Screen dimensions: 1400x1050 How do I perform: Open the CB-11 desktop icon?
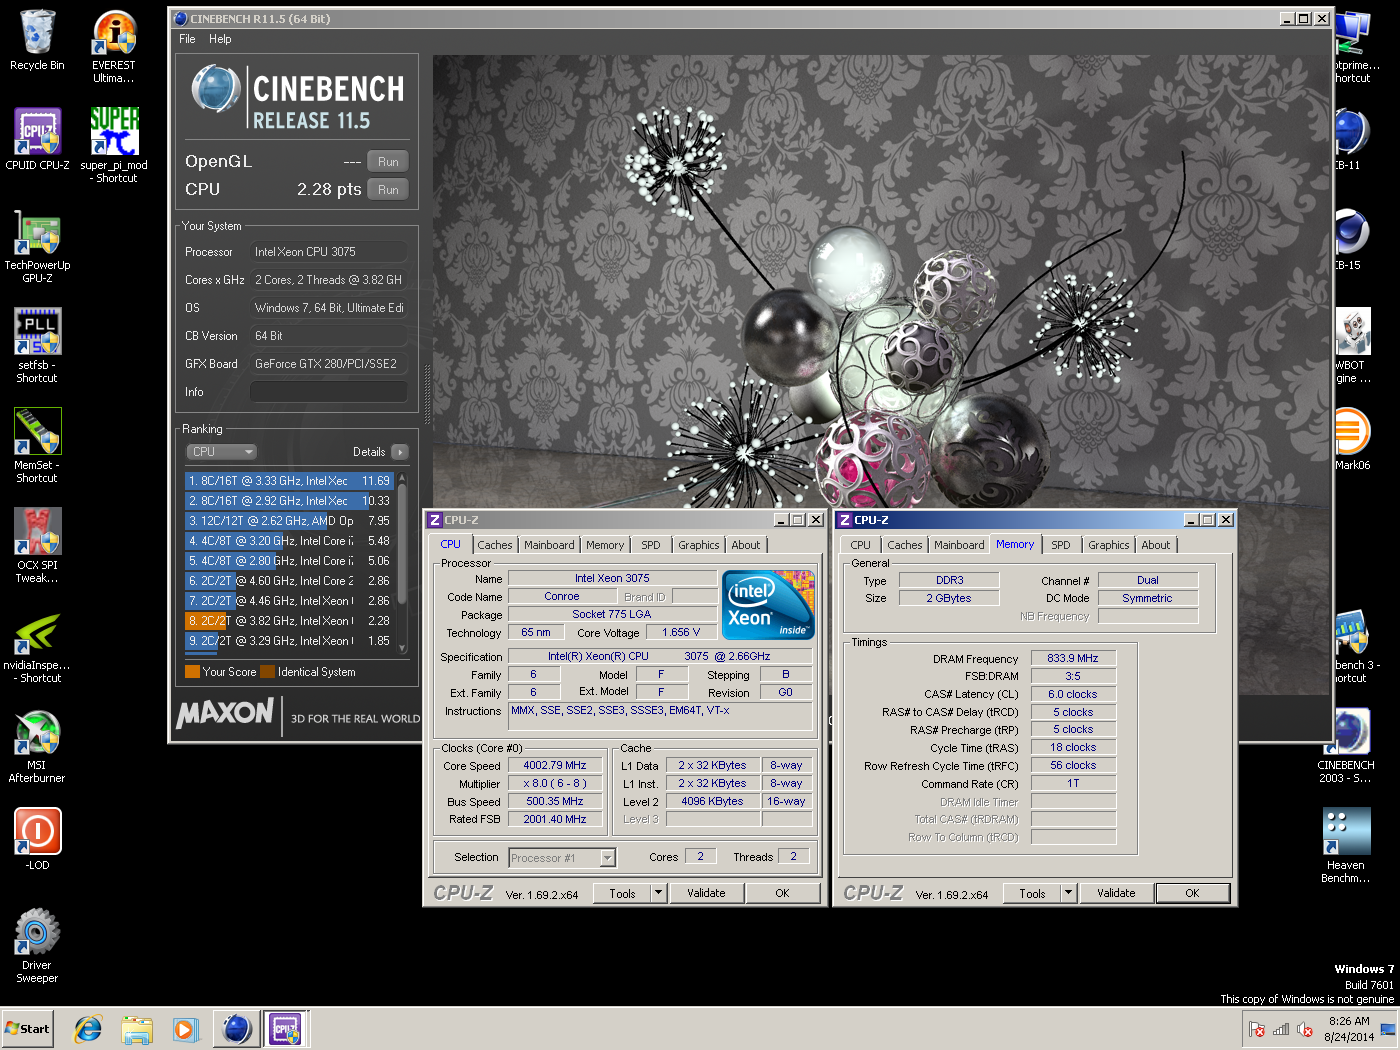[1351, 138]
